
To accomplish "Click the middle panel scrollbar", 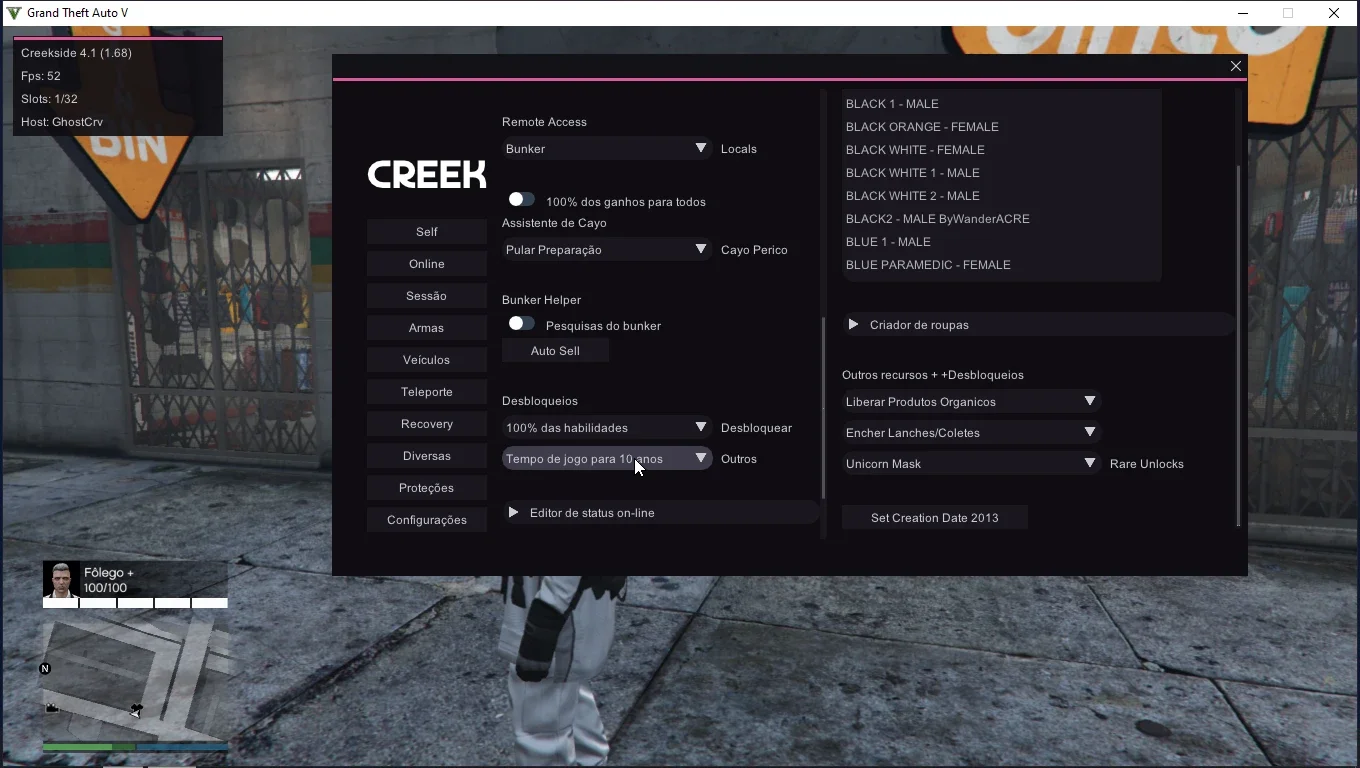I will tap(824, 408).
